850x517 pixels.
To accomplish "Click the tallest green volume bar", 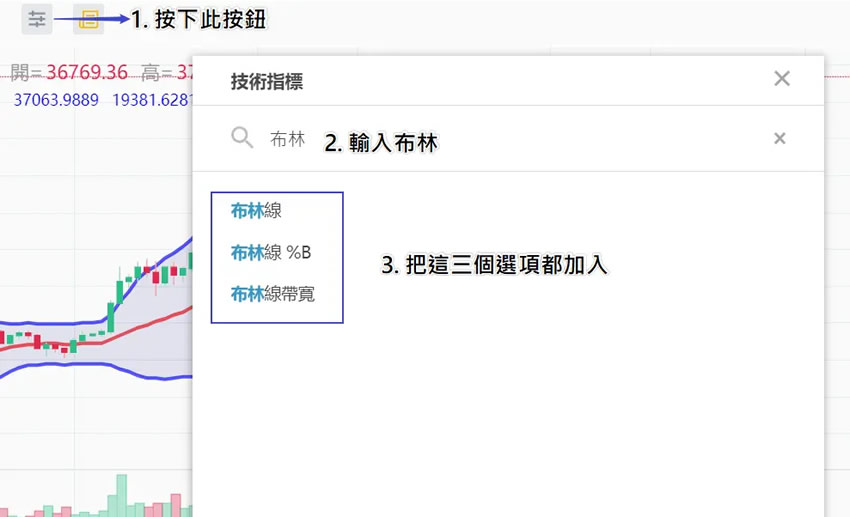I will point(120,495).
